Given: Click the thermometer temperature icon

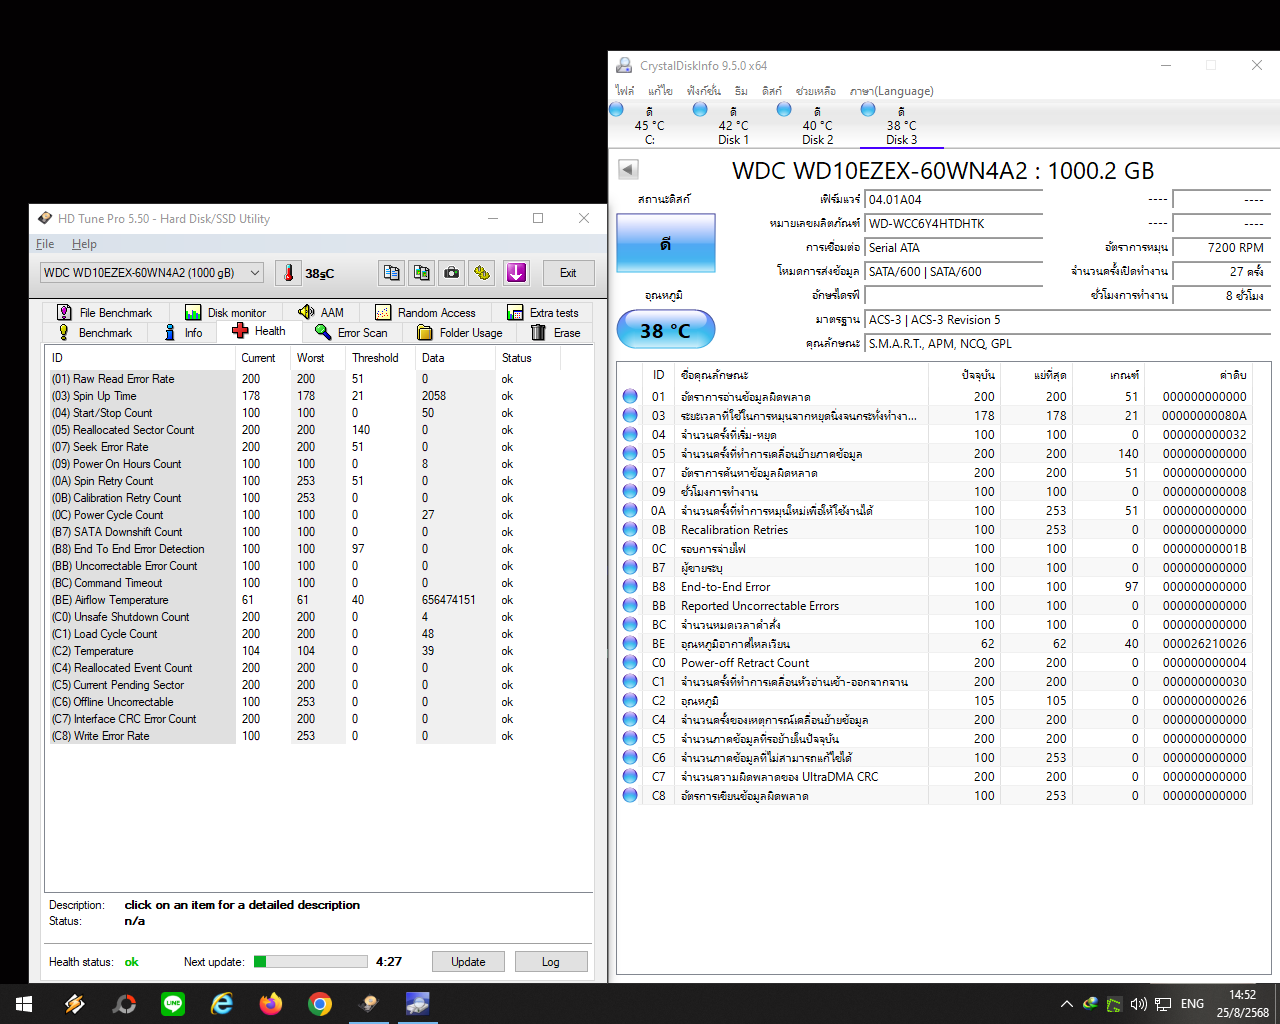Looking at the screenshot, I should pos(289,273).
